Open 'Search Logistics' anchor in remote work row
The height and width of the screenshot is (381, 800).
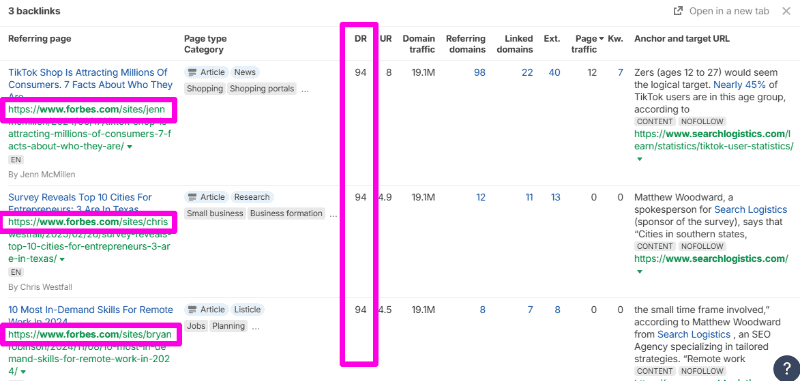click(x=693, y=334)
